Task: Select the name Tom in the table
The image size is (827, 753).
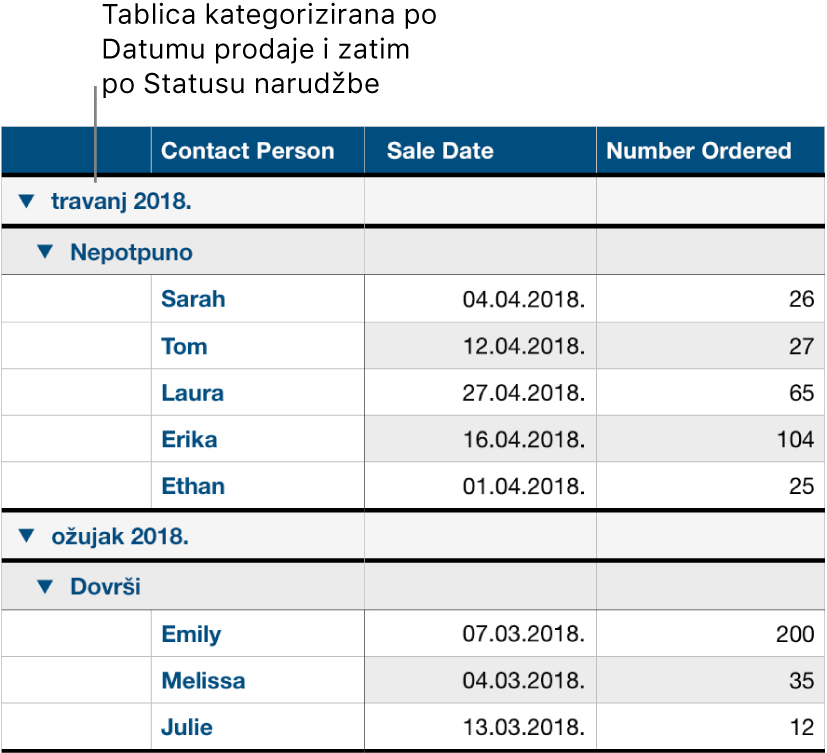Action: click(x=180, y=345)
